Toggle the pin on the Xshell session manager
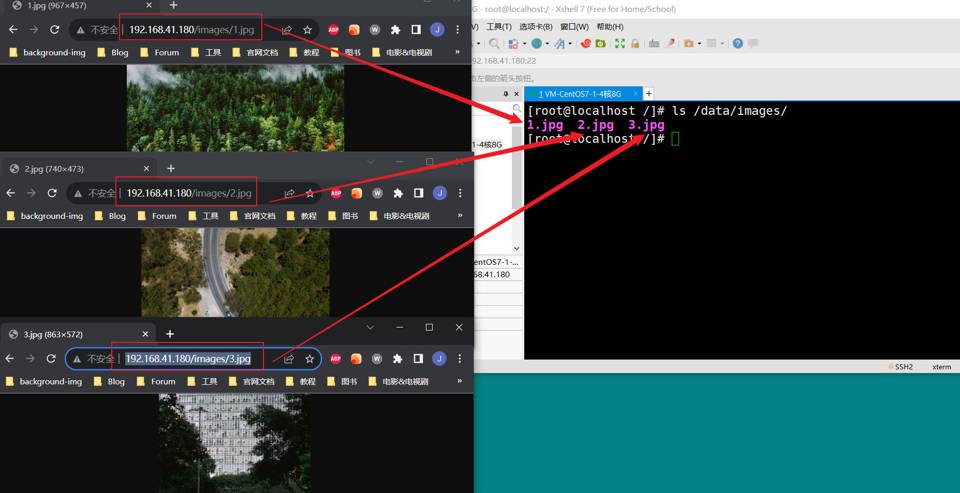 506,94
